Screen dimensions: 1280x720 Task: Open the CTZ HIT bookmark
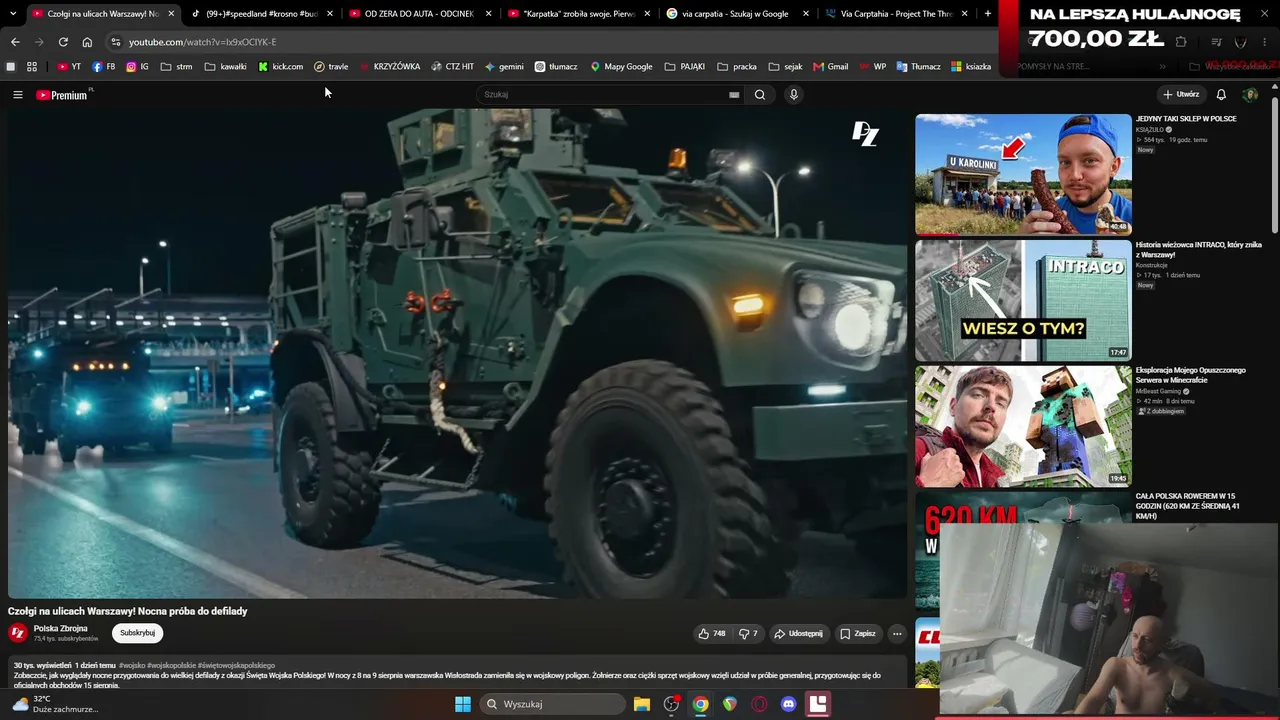(453, 67)
